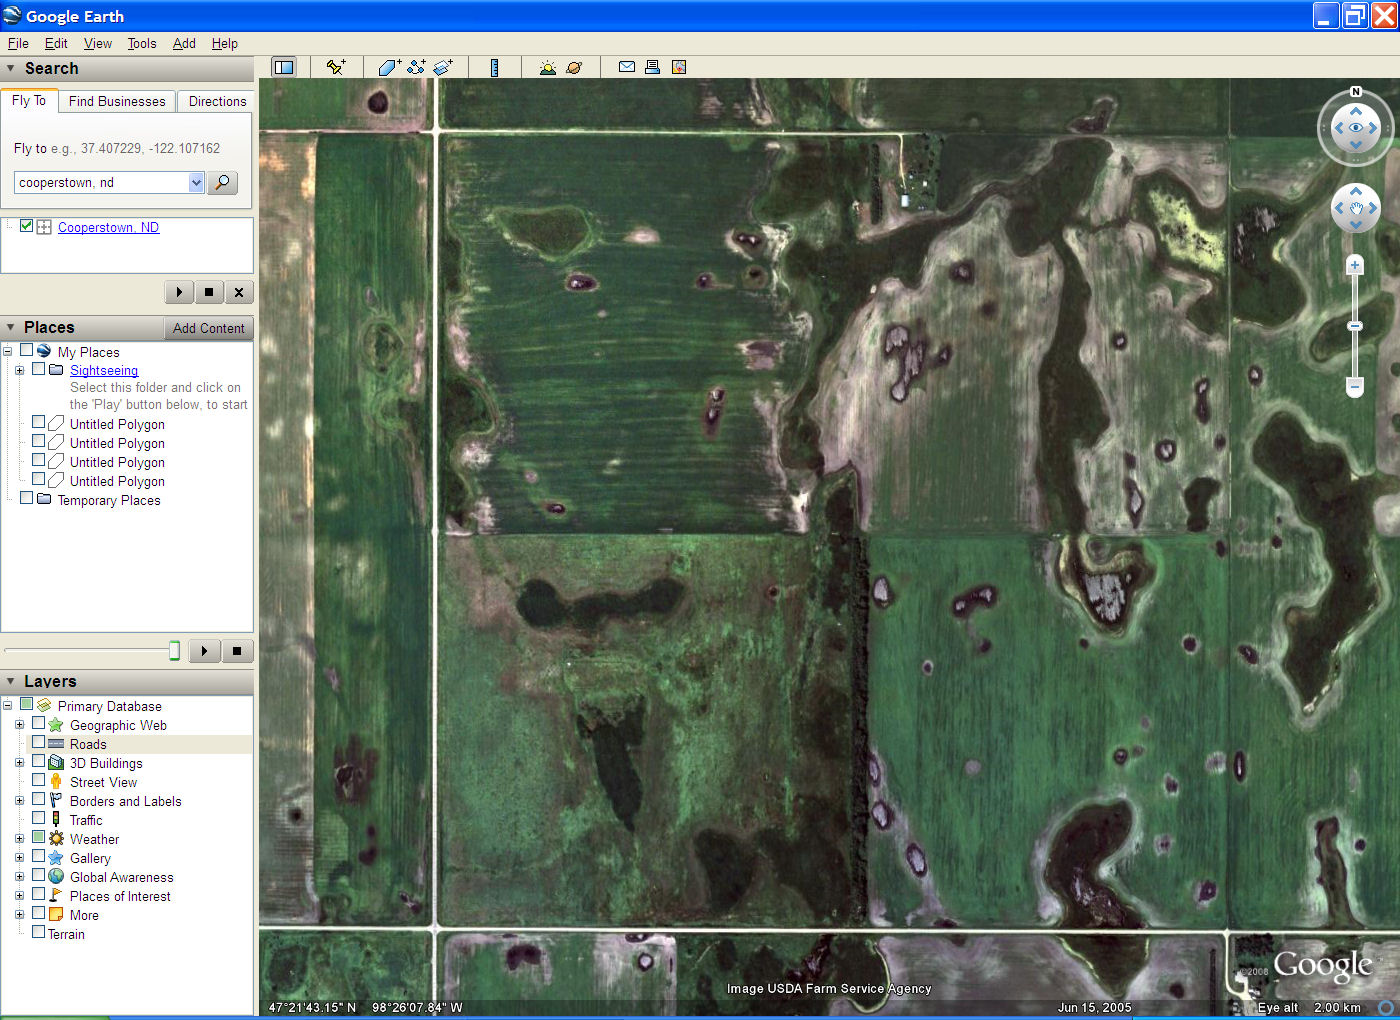Screen dimensions: 1400x1020
Task: Toggle the sunlight across landscape tool
Action: pos(547,67)
